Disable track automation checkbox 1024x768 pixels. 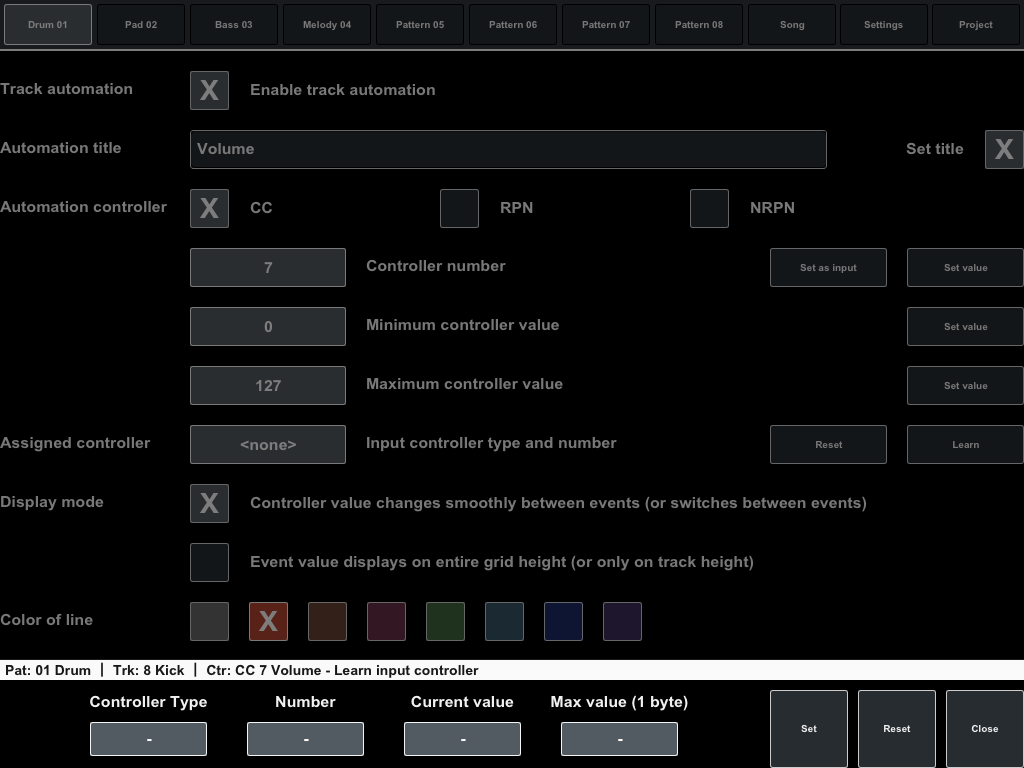[209, 90]
